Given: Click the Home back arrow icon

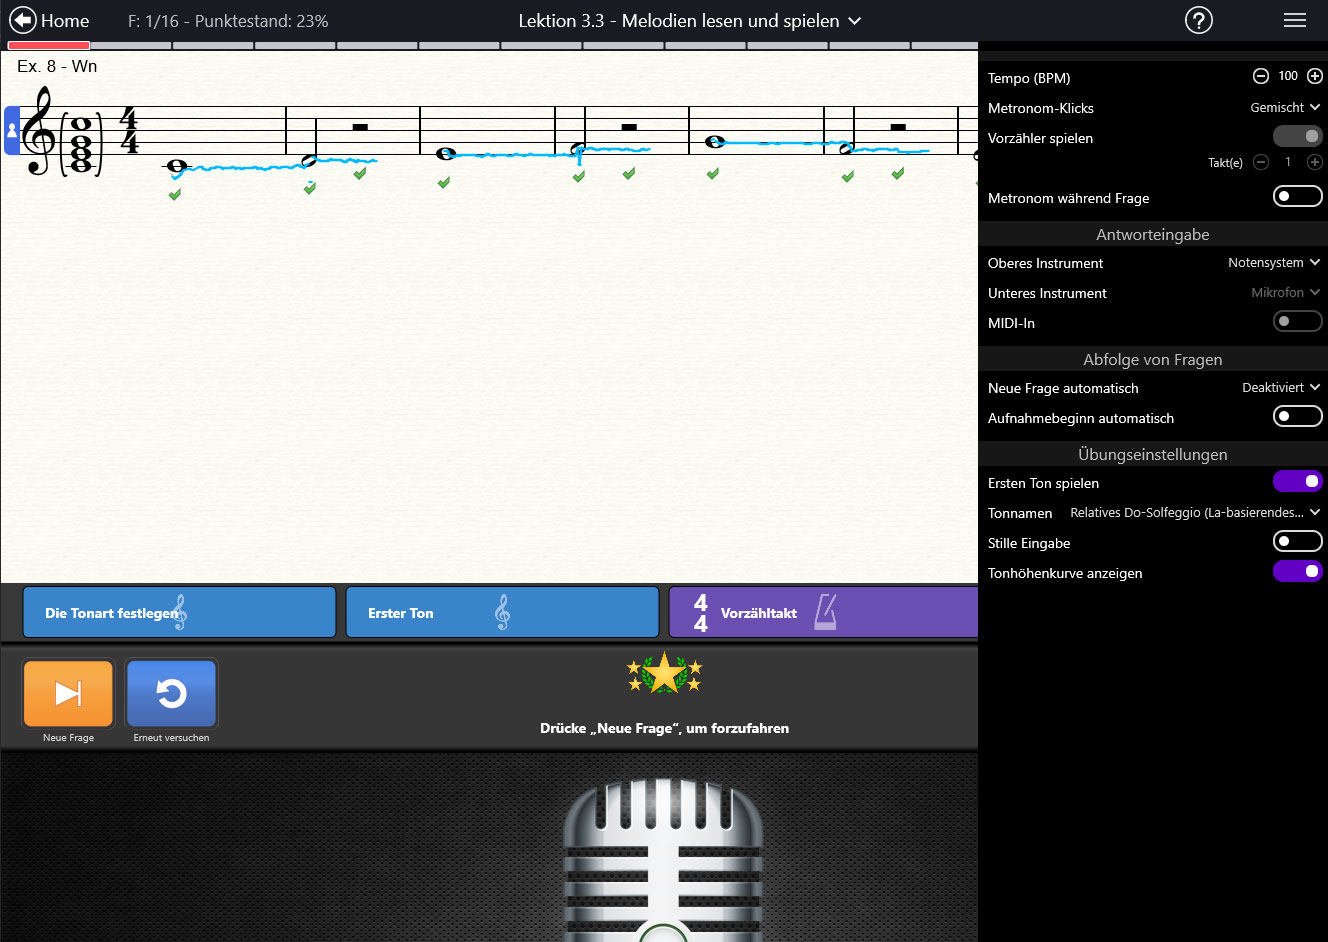Looking at the screenshot, I should pos(22,20).
